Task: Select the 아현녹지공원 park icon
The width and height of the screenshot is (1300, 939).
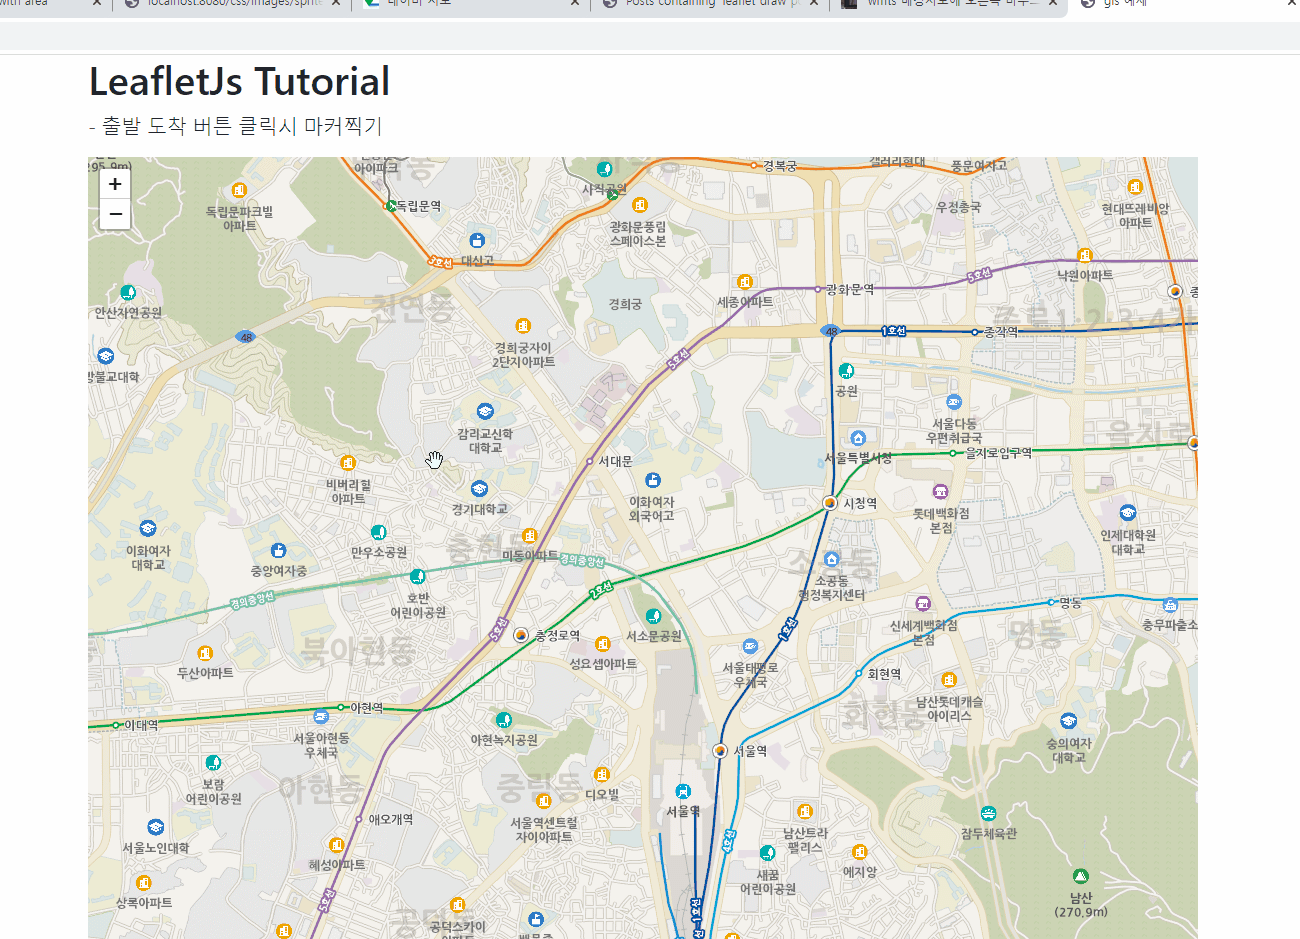Action: [x=504, y=720]
